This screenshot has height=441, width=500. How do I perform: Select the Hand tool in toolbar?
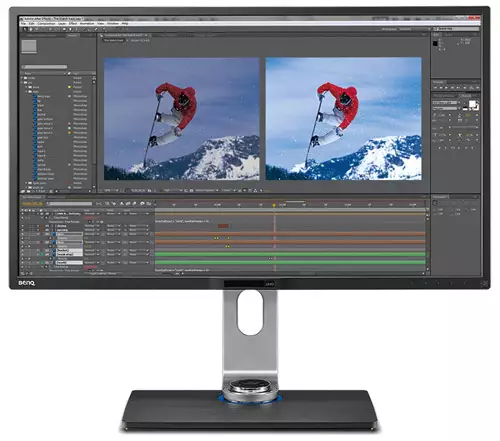[x=31, y=29]
